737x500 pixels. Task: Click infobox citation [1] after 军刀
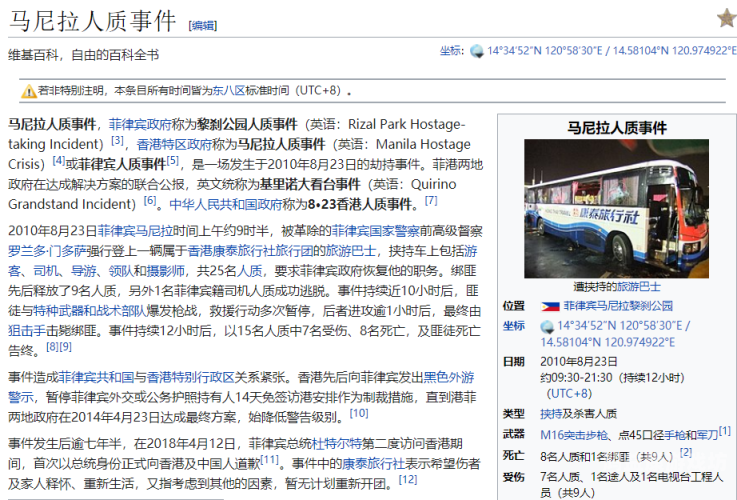coord(725,431)
